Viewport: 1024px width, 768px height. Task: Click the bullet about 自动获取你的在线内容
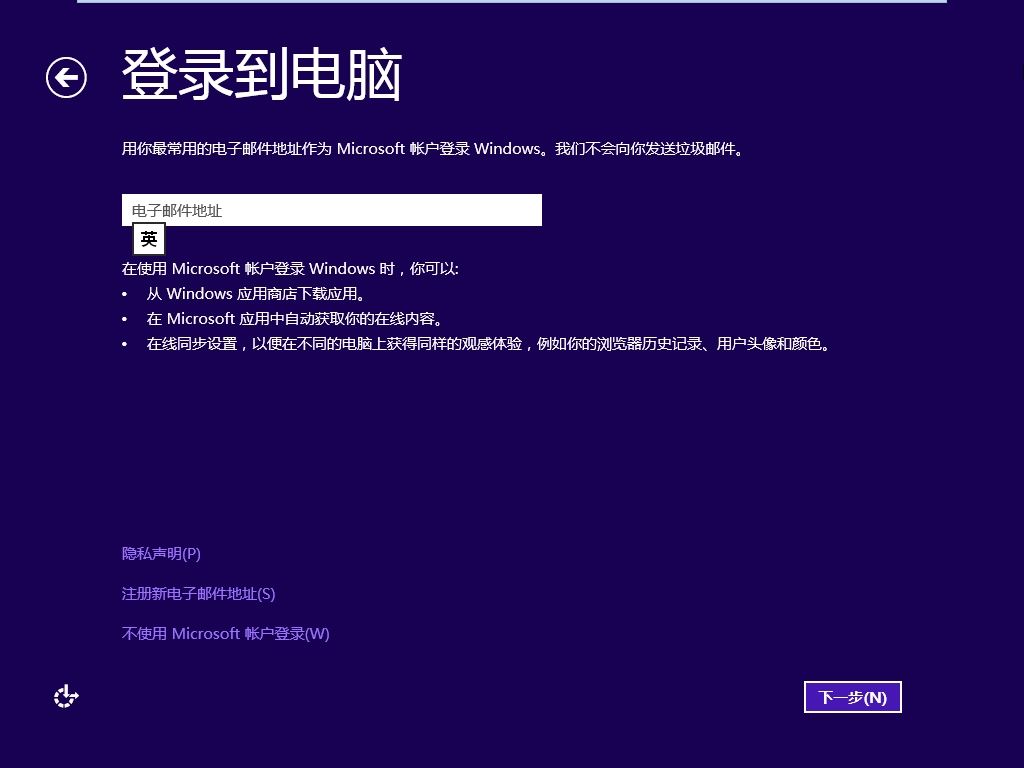click(295, 319)
